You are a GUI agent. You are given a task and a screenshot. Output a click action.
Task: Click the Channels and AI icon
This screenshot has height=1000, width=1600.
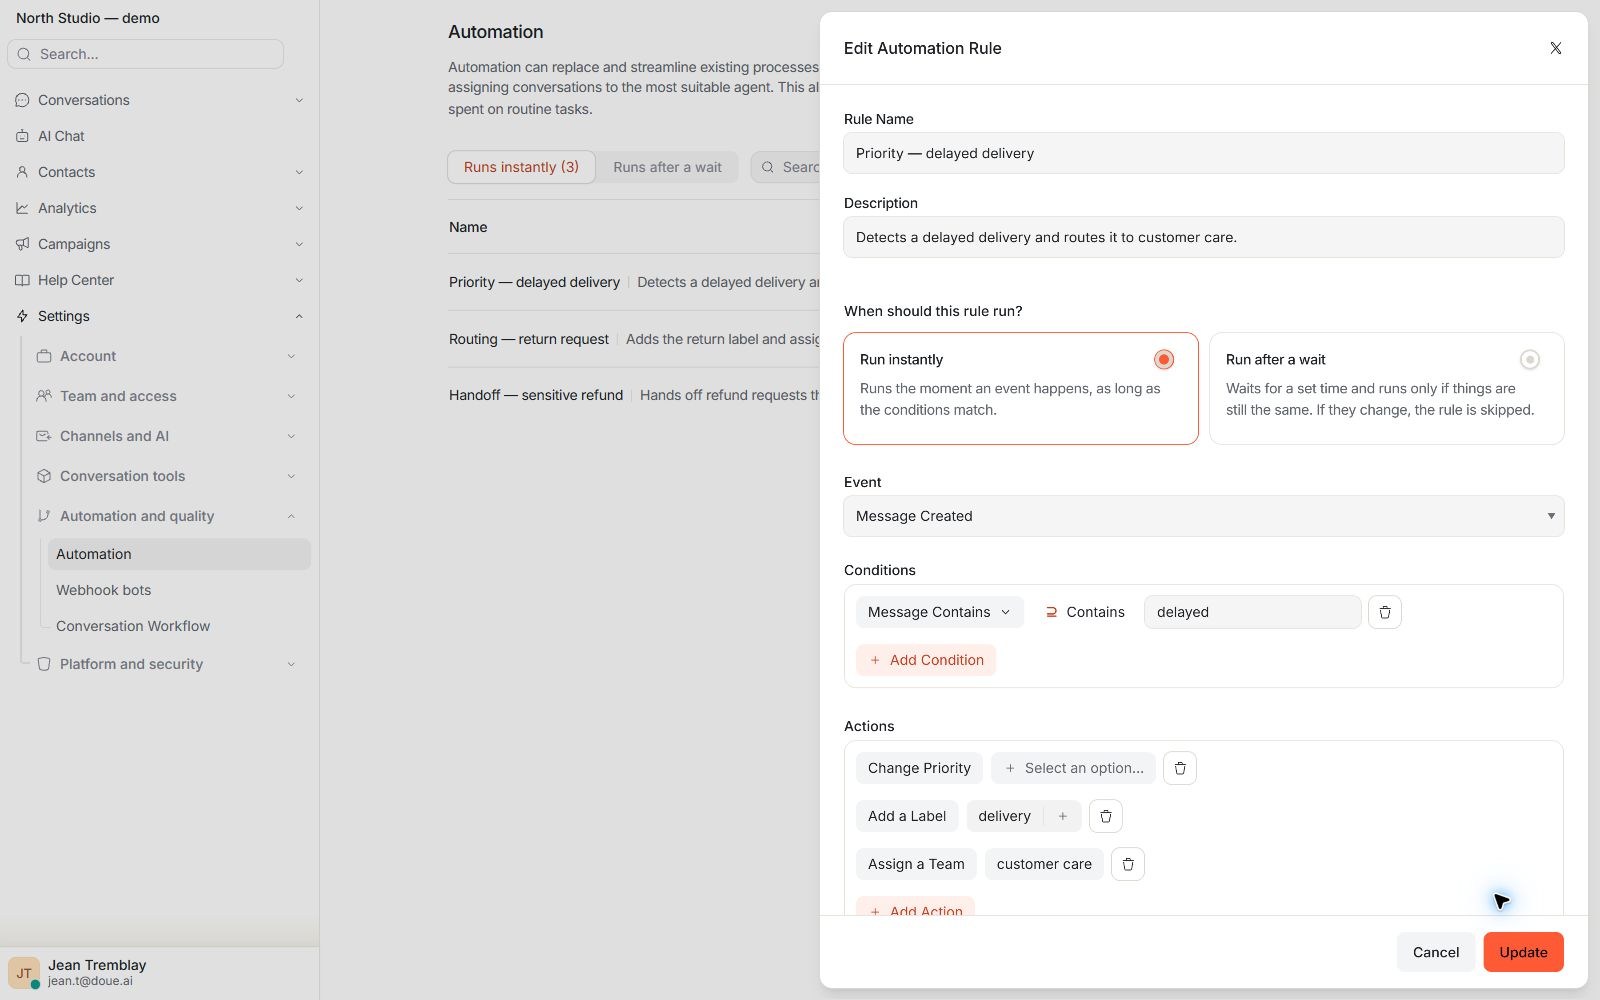point(44,436)
